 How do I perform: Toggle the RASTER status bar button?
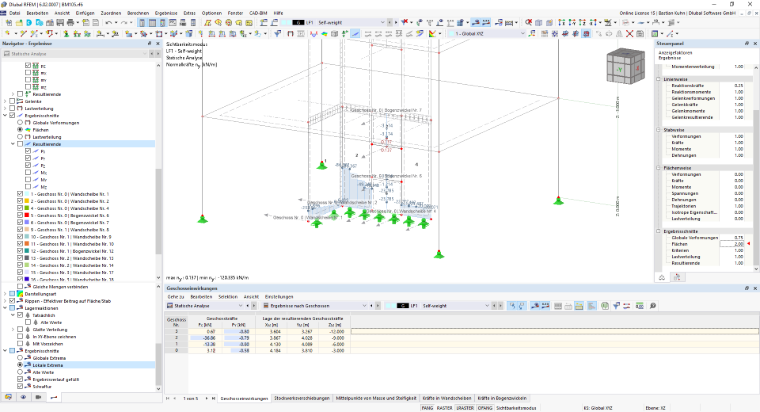[444, 408]
